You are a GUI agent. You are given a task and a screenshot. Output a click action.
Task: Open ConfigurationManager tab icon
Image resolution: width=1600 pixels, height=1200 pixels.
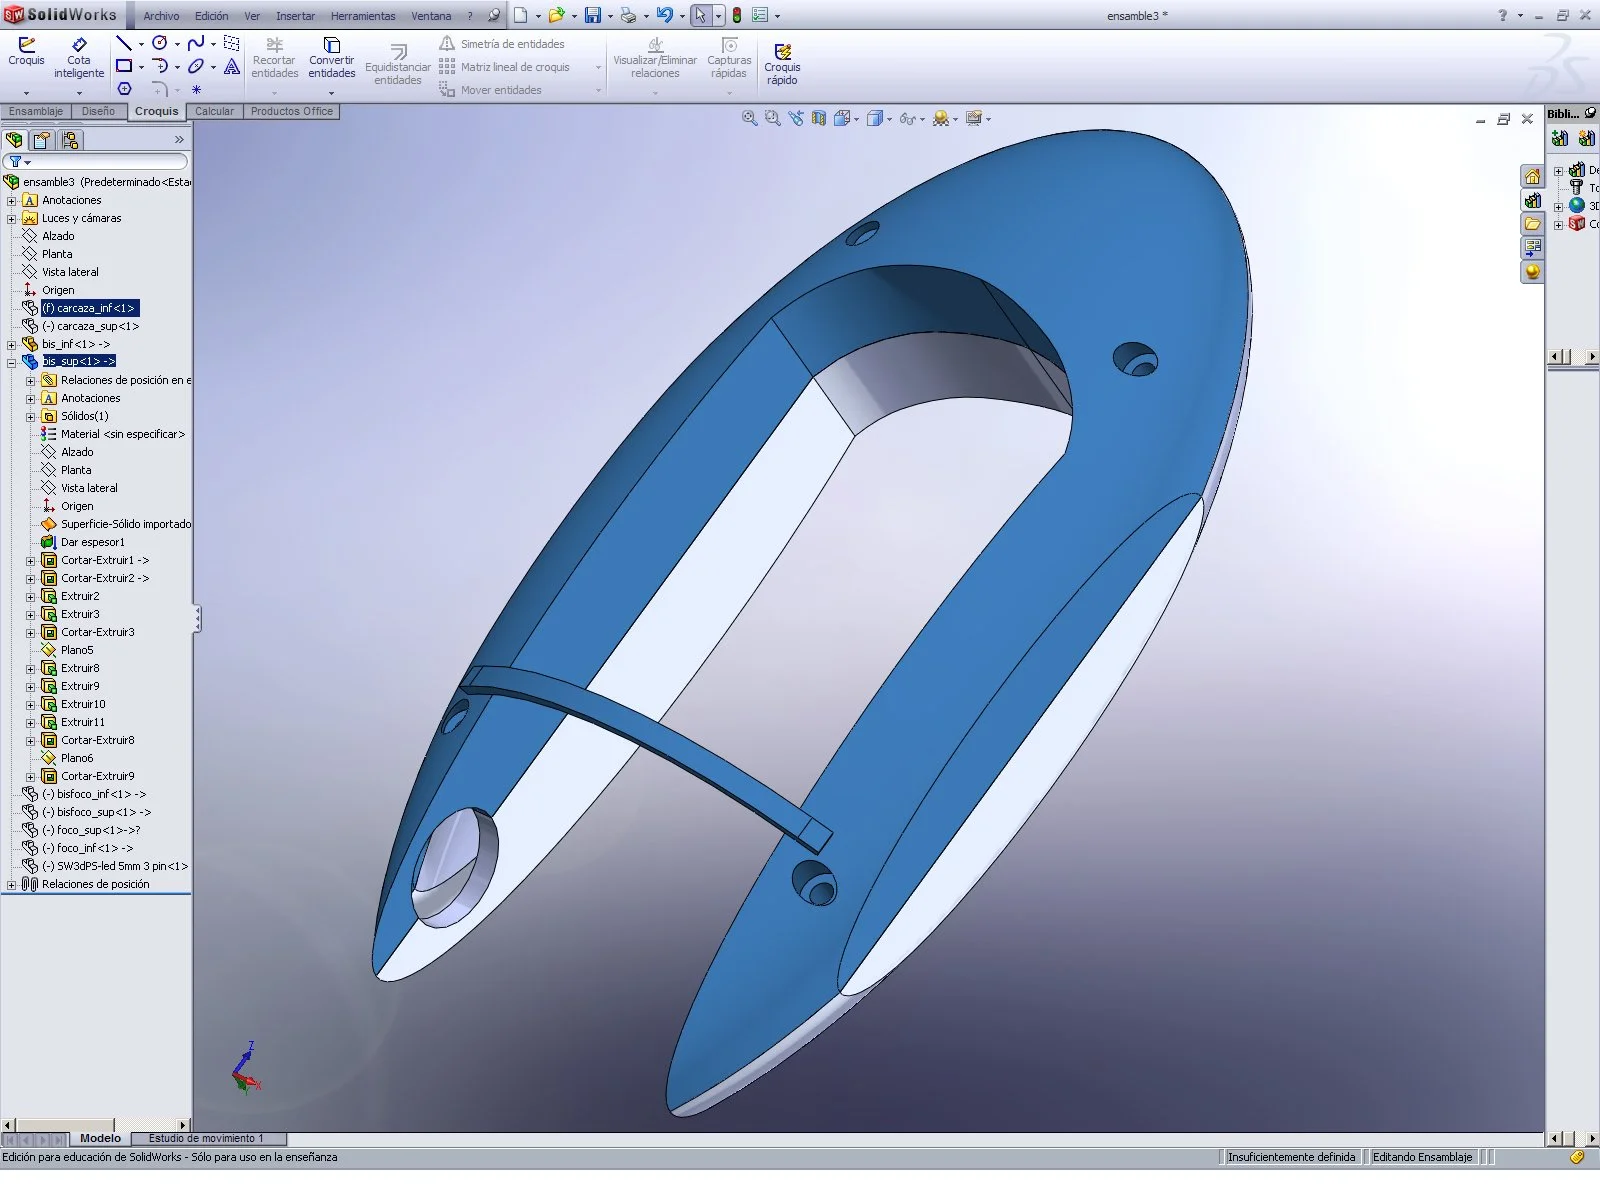pos(70,140)
